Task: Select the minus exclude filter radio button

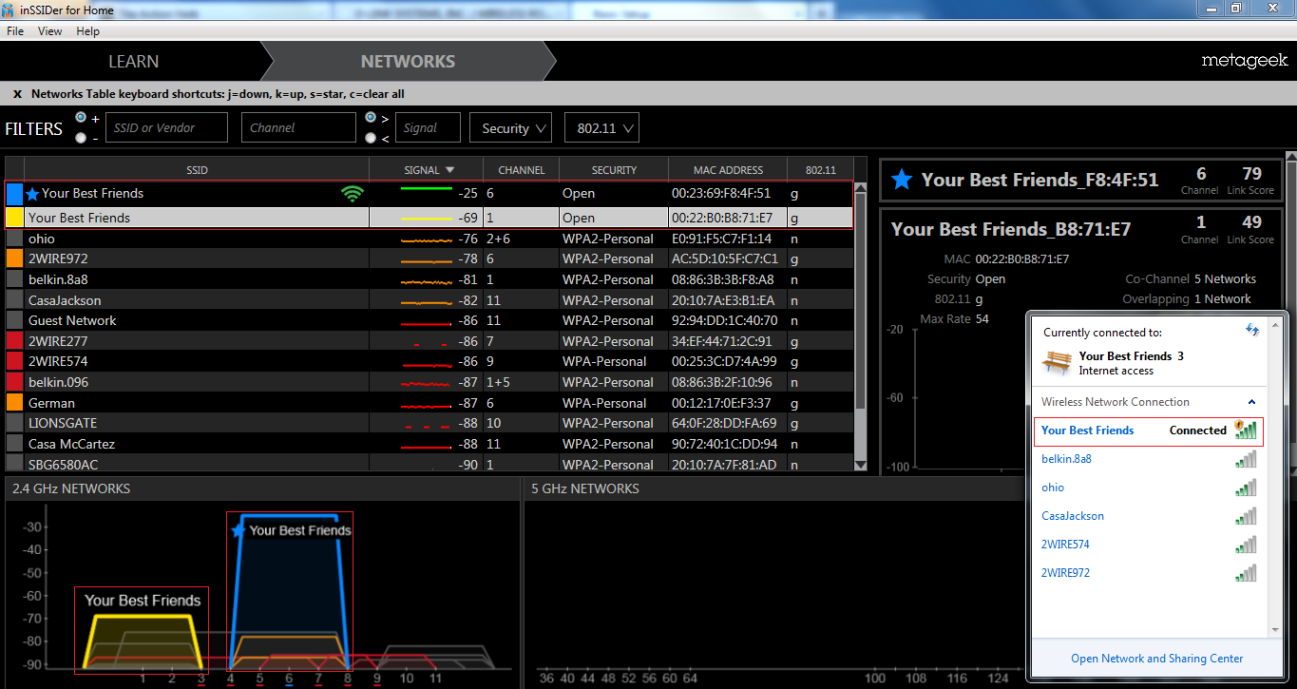Action: 81,138
